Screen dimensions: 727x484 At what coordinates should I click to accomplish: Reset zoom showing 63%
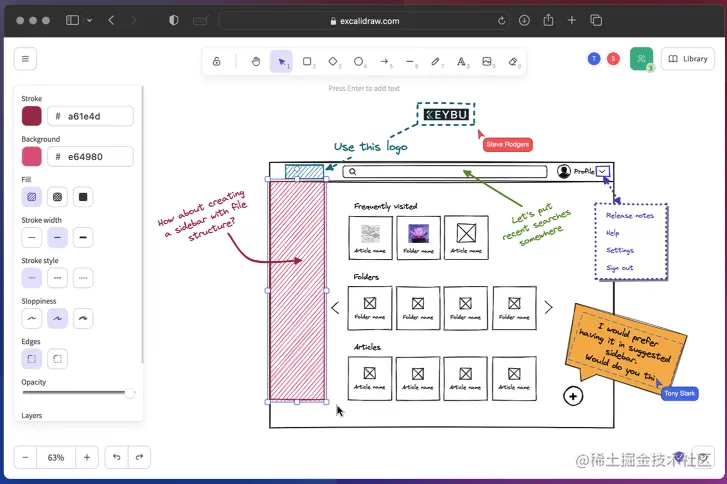coord(56,458)
